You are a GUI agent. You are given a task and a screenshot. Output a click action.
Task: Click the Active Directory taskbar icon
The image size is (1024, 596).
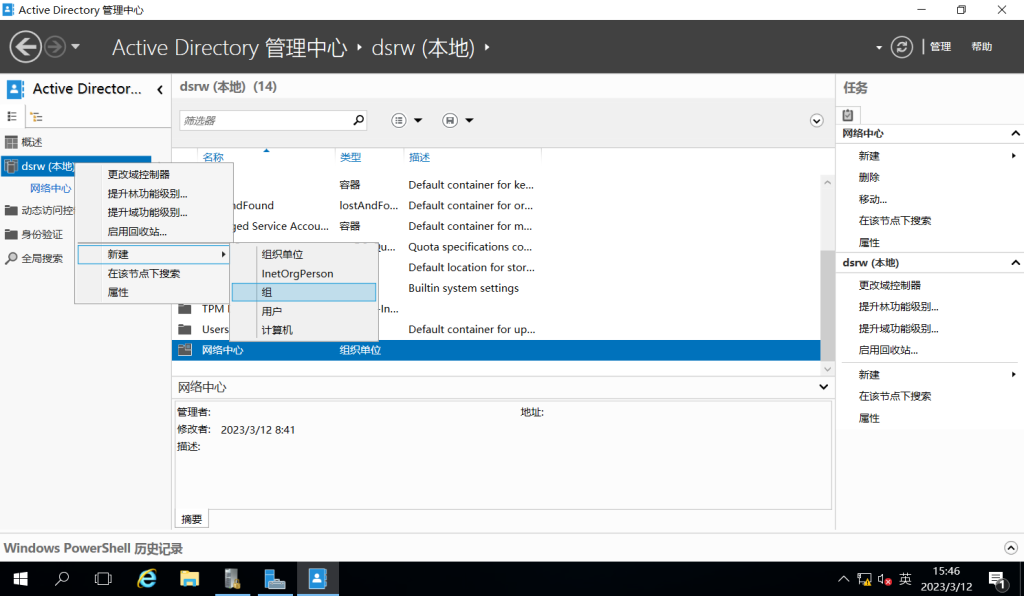[x=317, y=579]
